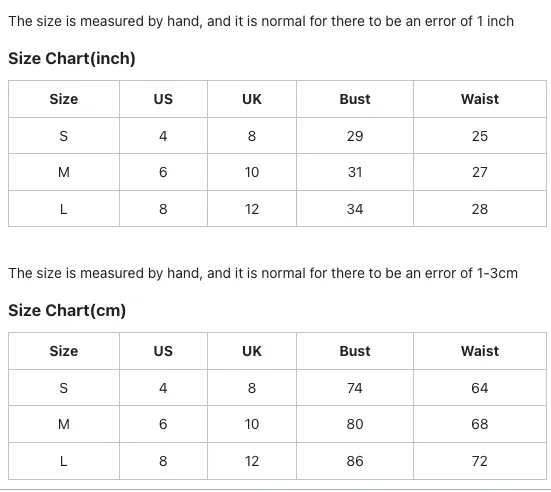Click the 1 inch error note text

[261, 21]
